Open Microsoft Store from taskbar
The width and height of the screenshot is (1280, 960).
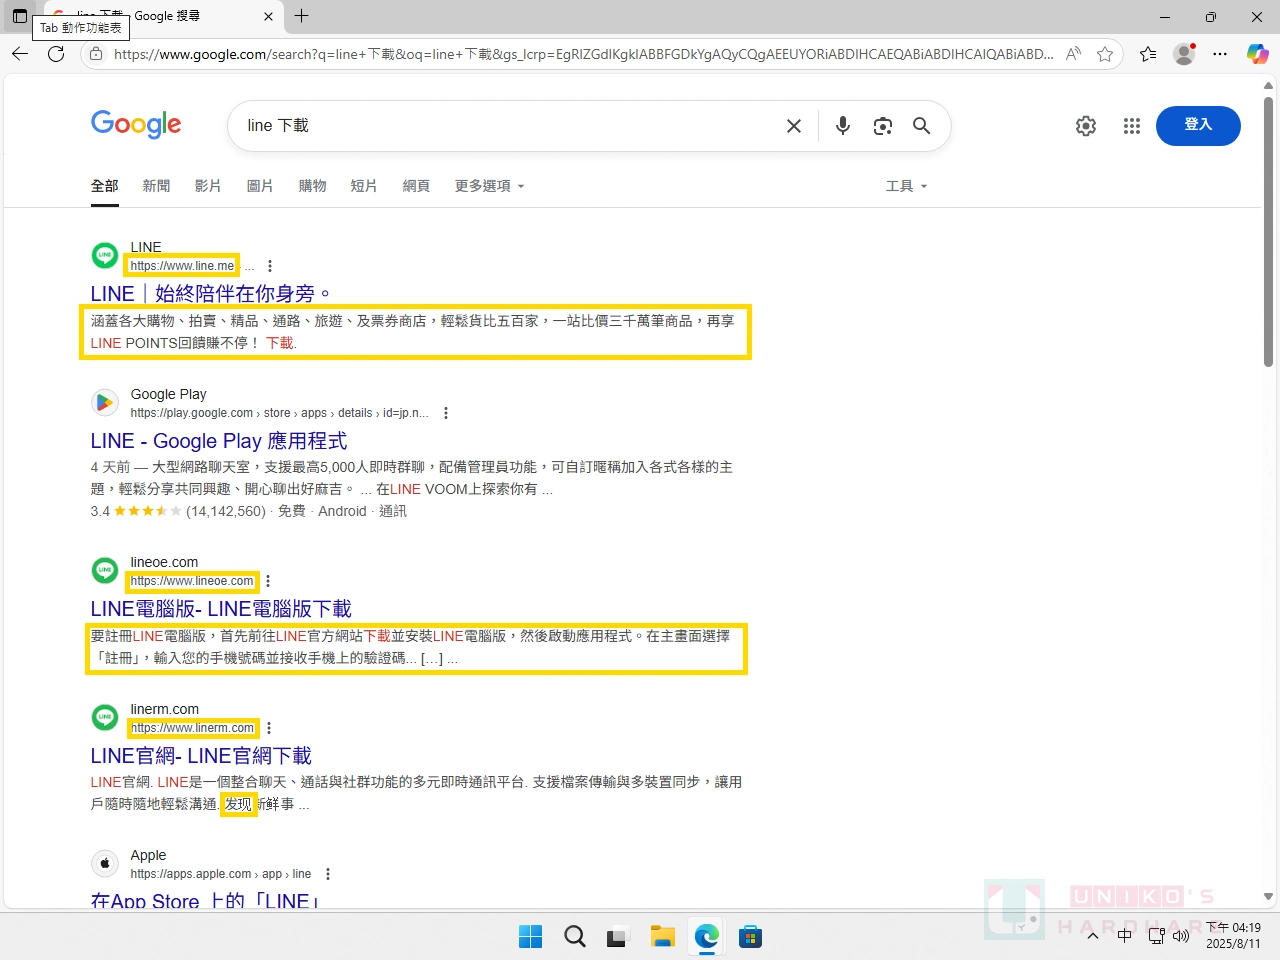(751, 937)
